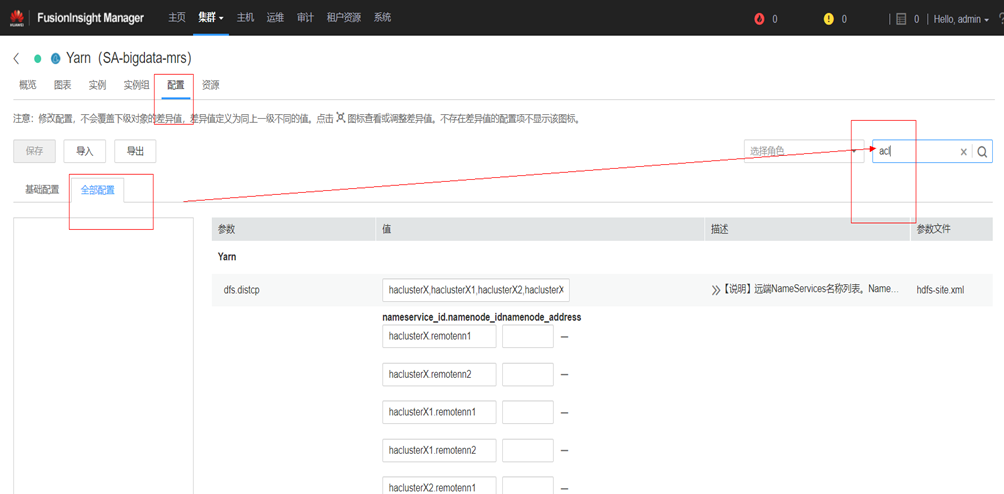Edit the haclusterX.remotenn1 name field

(x=439, y=336)
